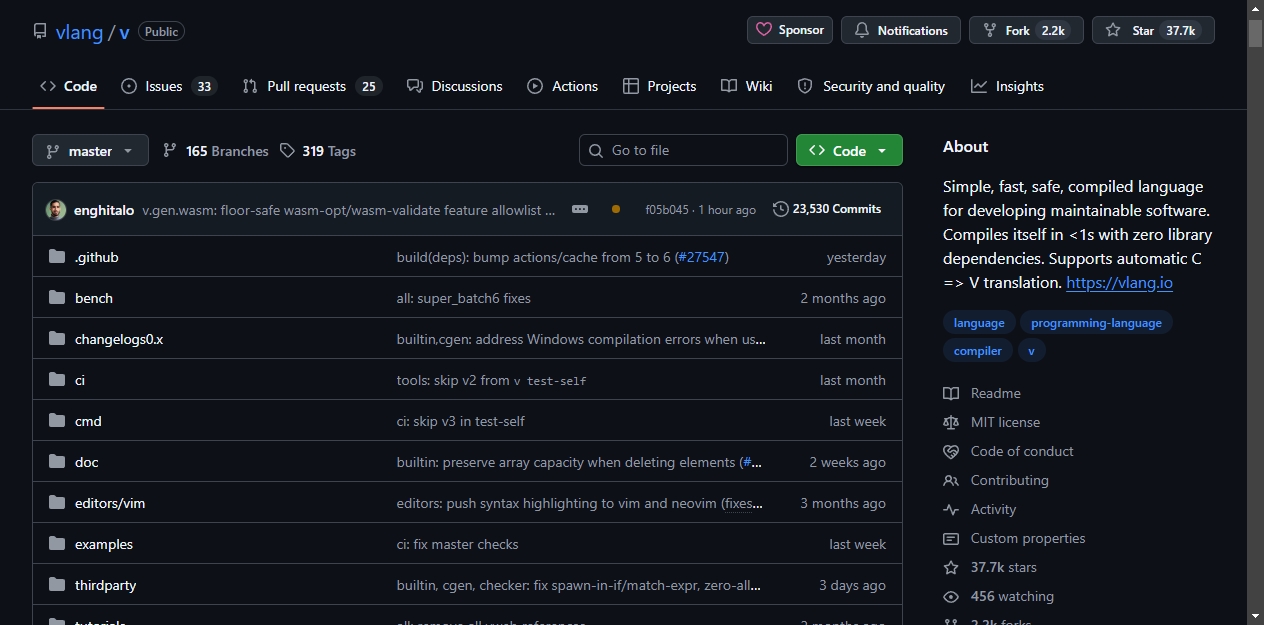
Task: Click the #27547 pull request link
Action: [x=702, y=257]
